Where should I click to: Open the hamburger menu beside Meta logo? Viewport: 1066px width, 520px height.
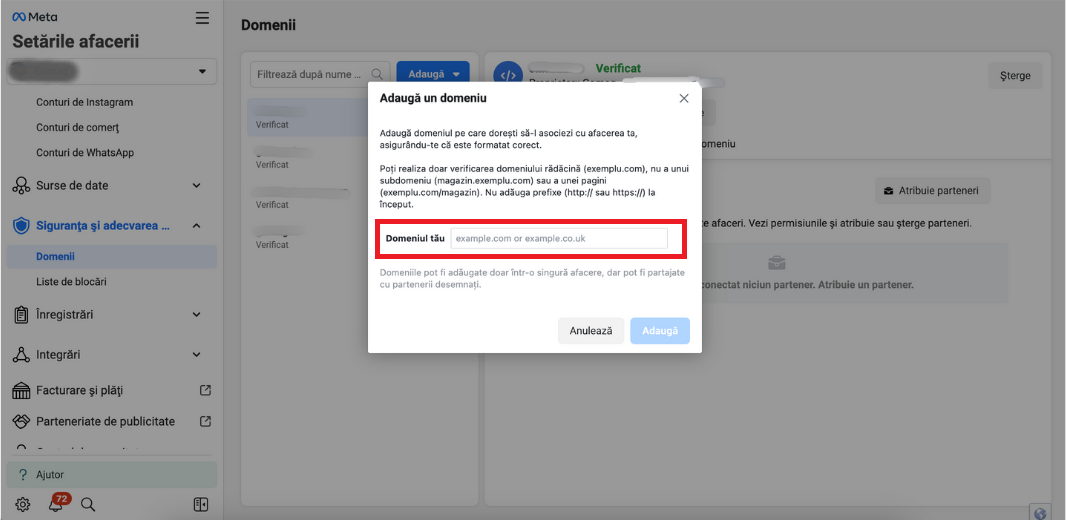point(203,18)
